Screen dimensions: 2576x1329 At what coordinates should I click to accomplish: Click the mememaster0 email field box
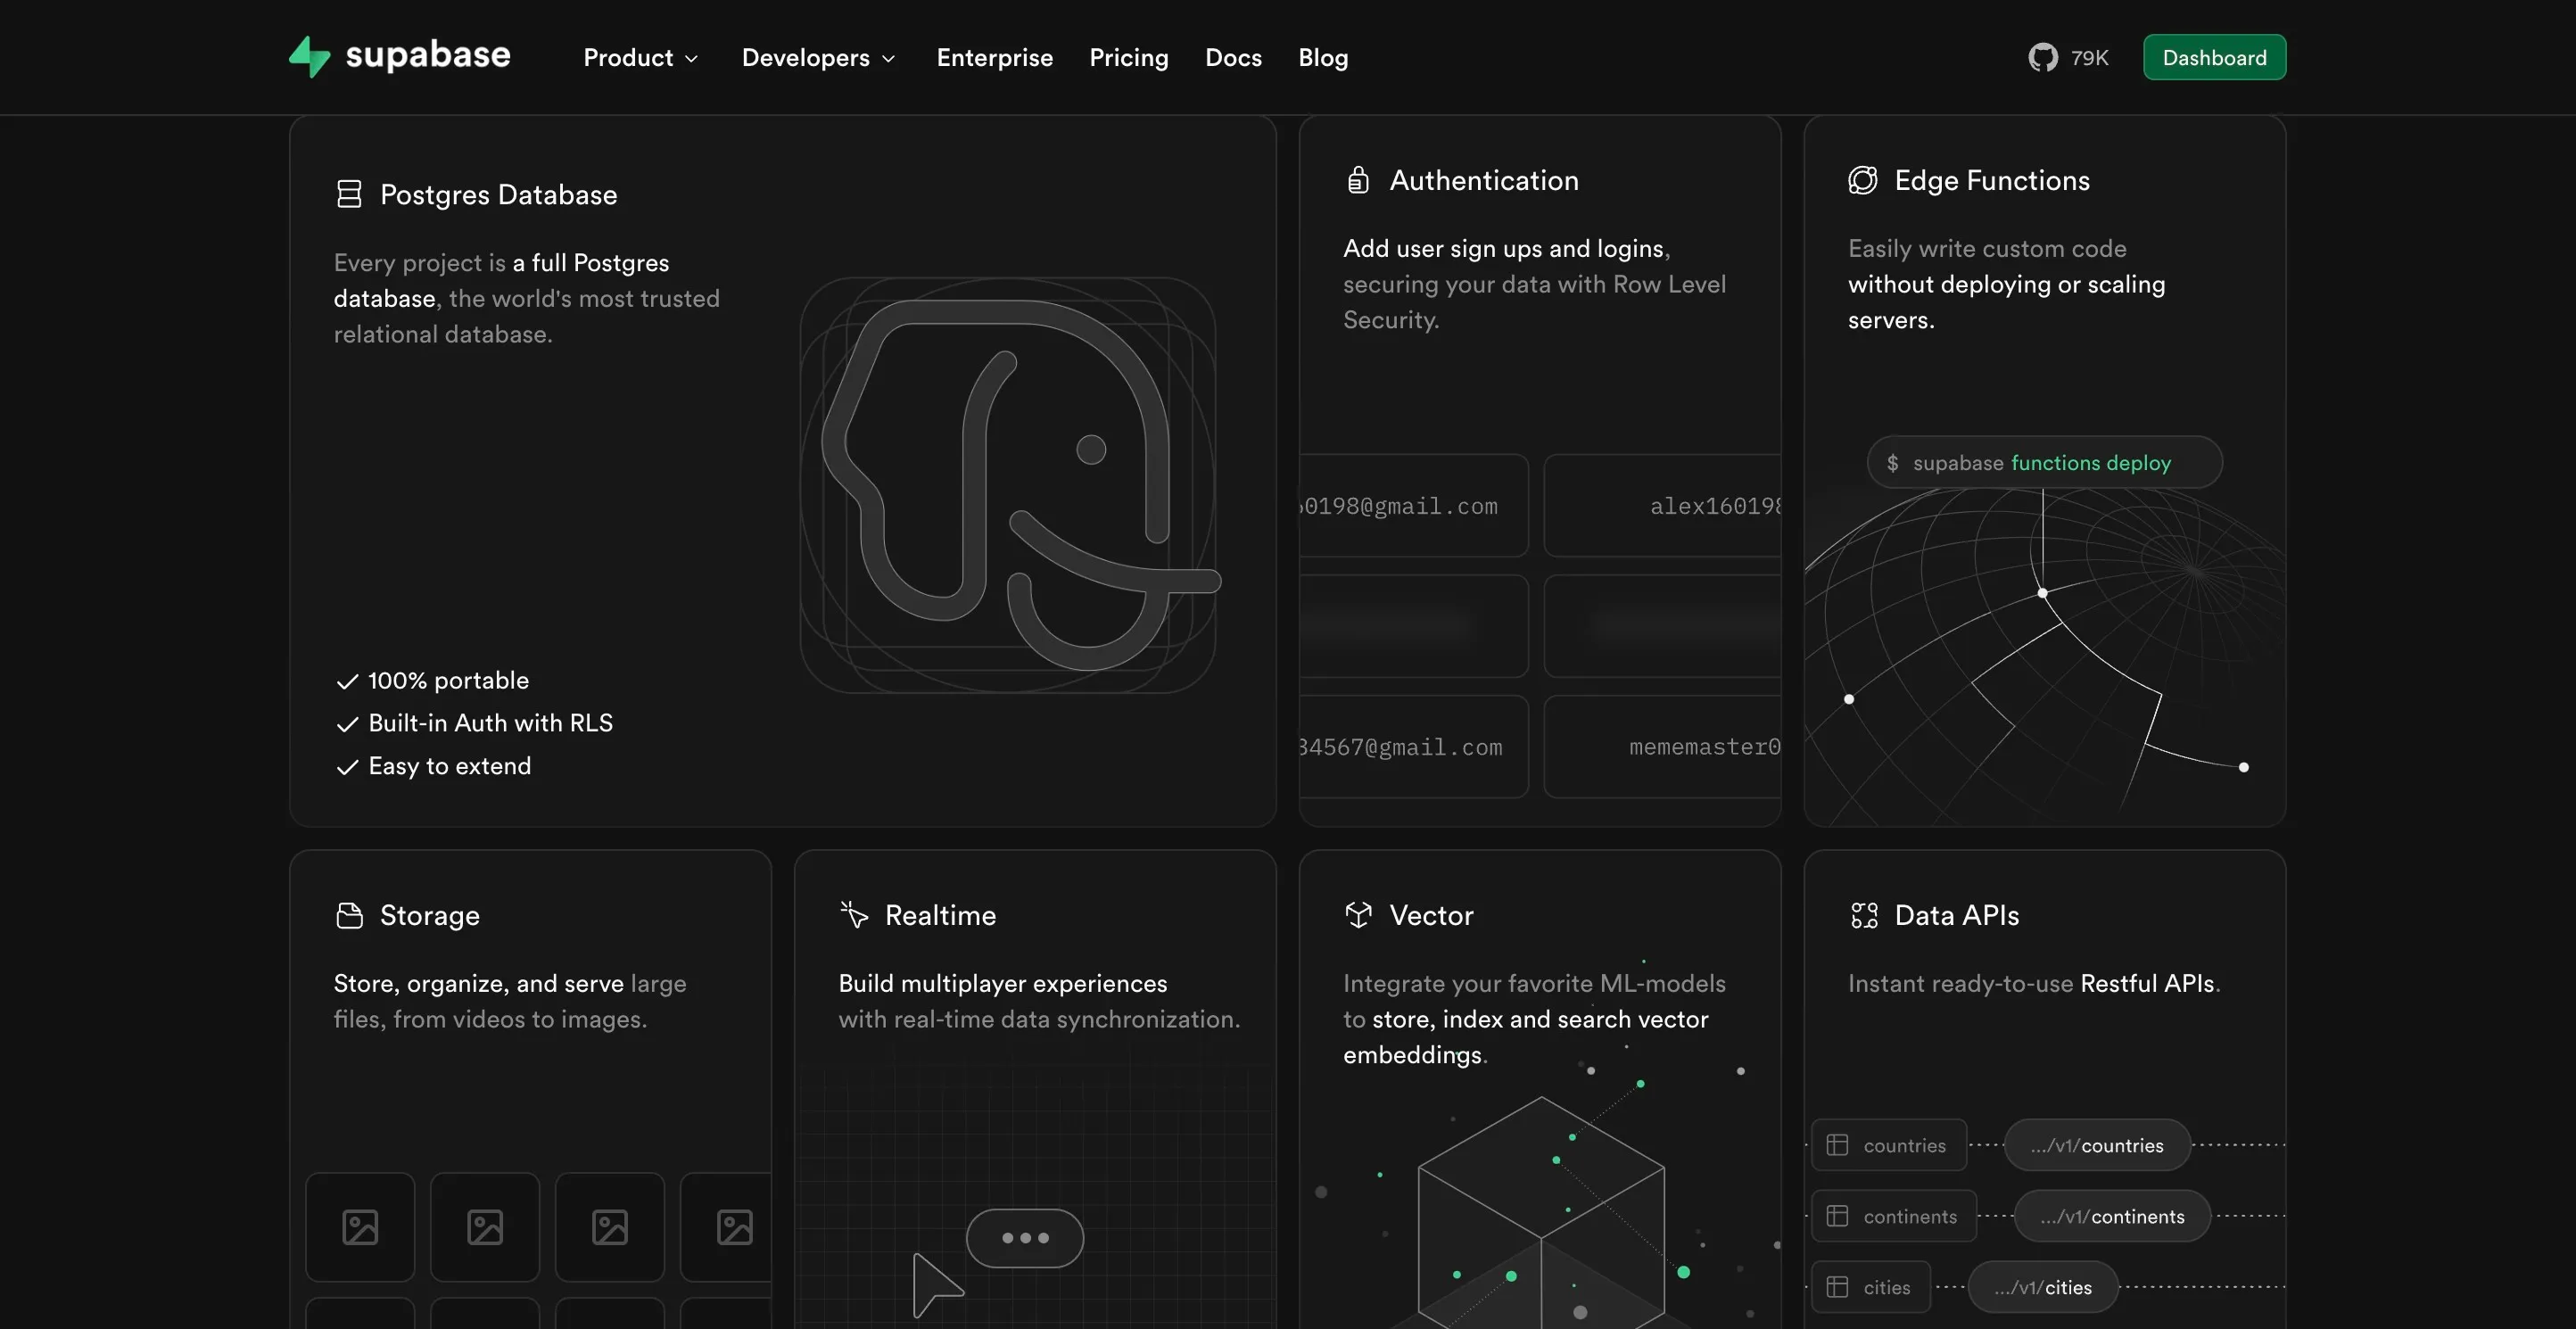click(x=1662, y=746)
